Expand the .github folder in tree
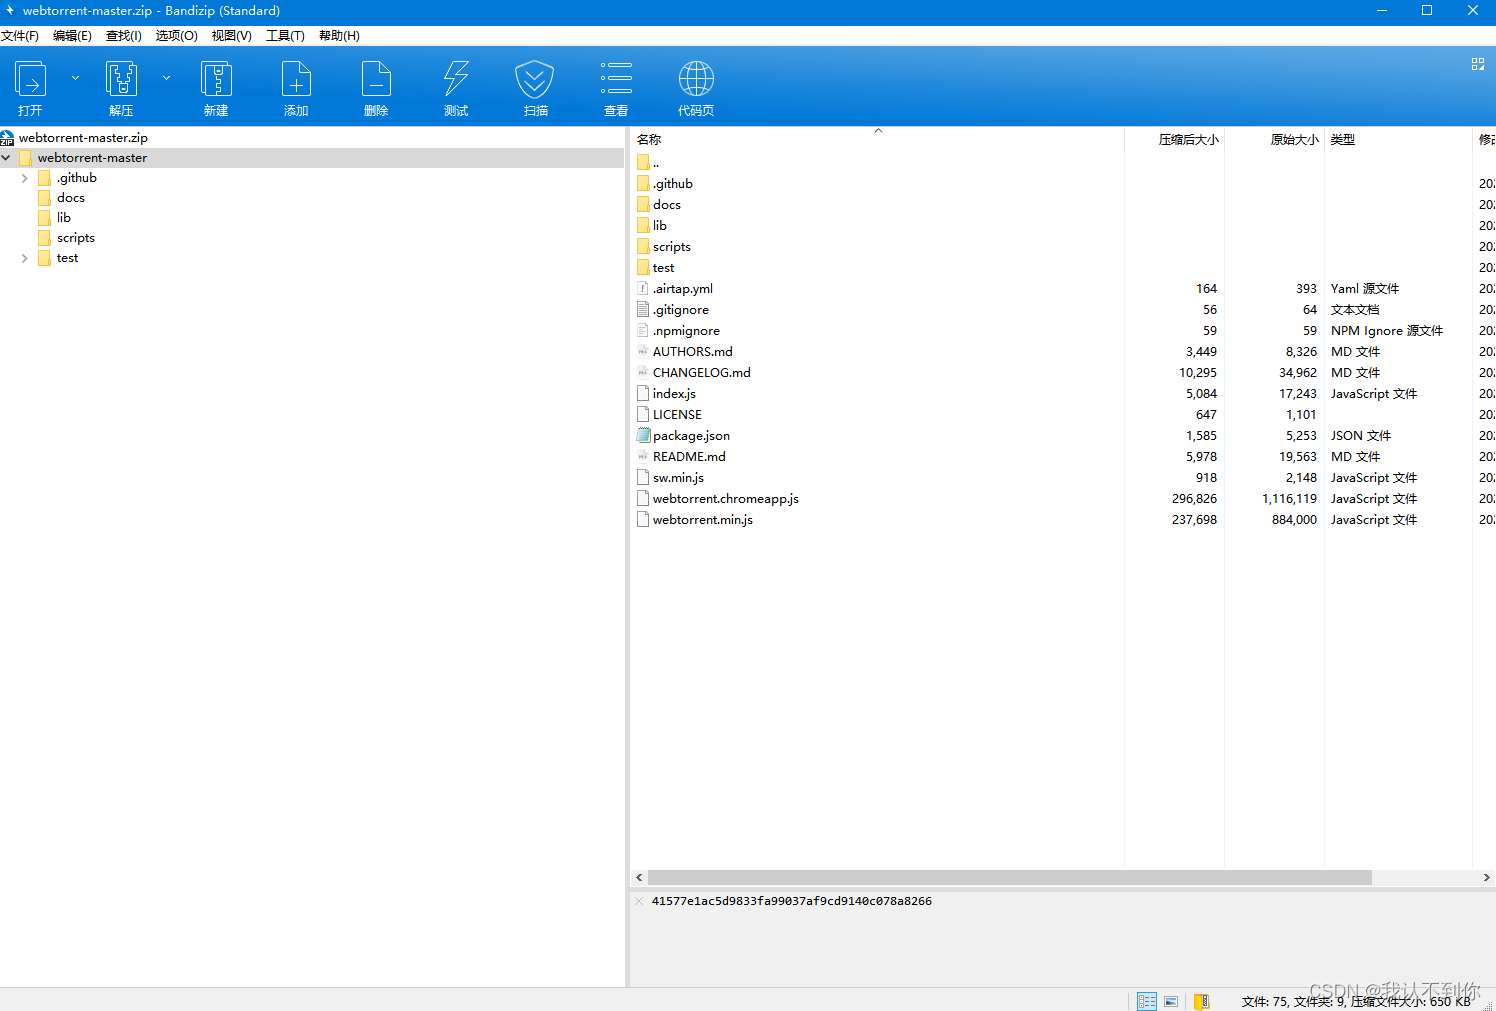 click(25, 178)
